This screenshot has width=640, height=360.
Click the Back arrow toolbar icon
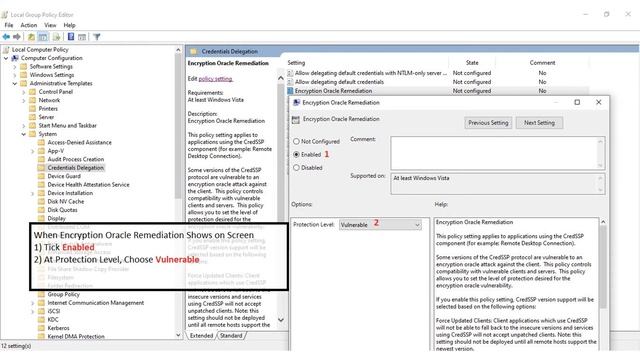point(6,37)
